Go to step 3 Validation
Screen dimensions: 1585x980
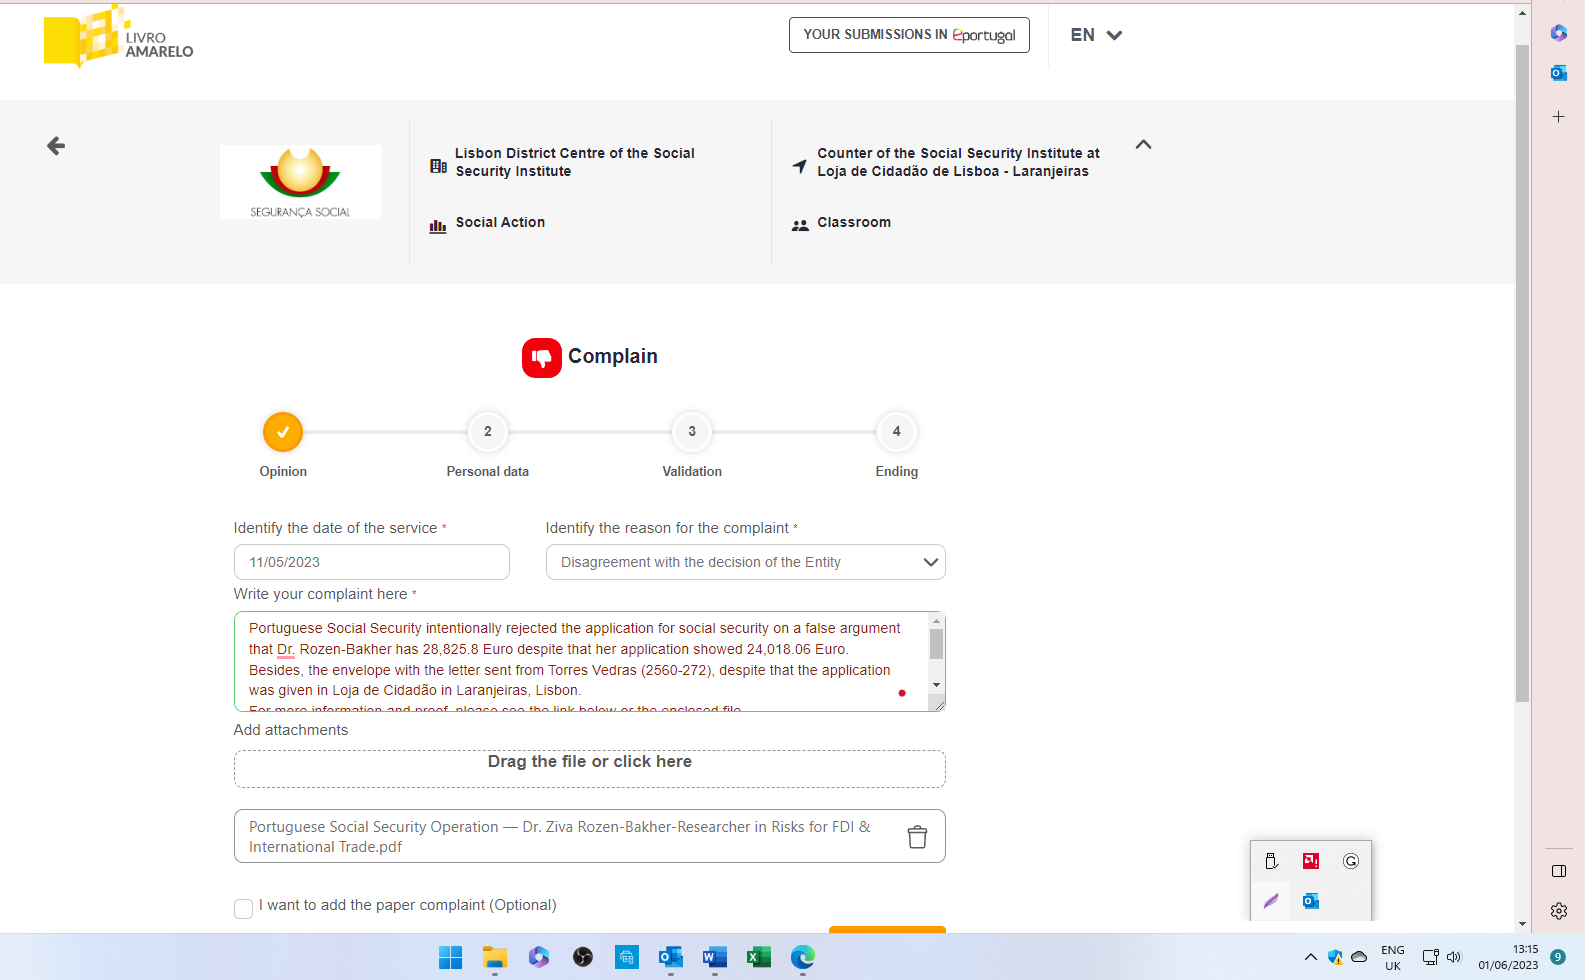pos(692,432)
